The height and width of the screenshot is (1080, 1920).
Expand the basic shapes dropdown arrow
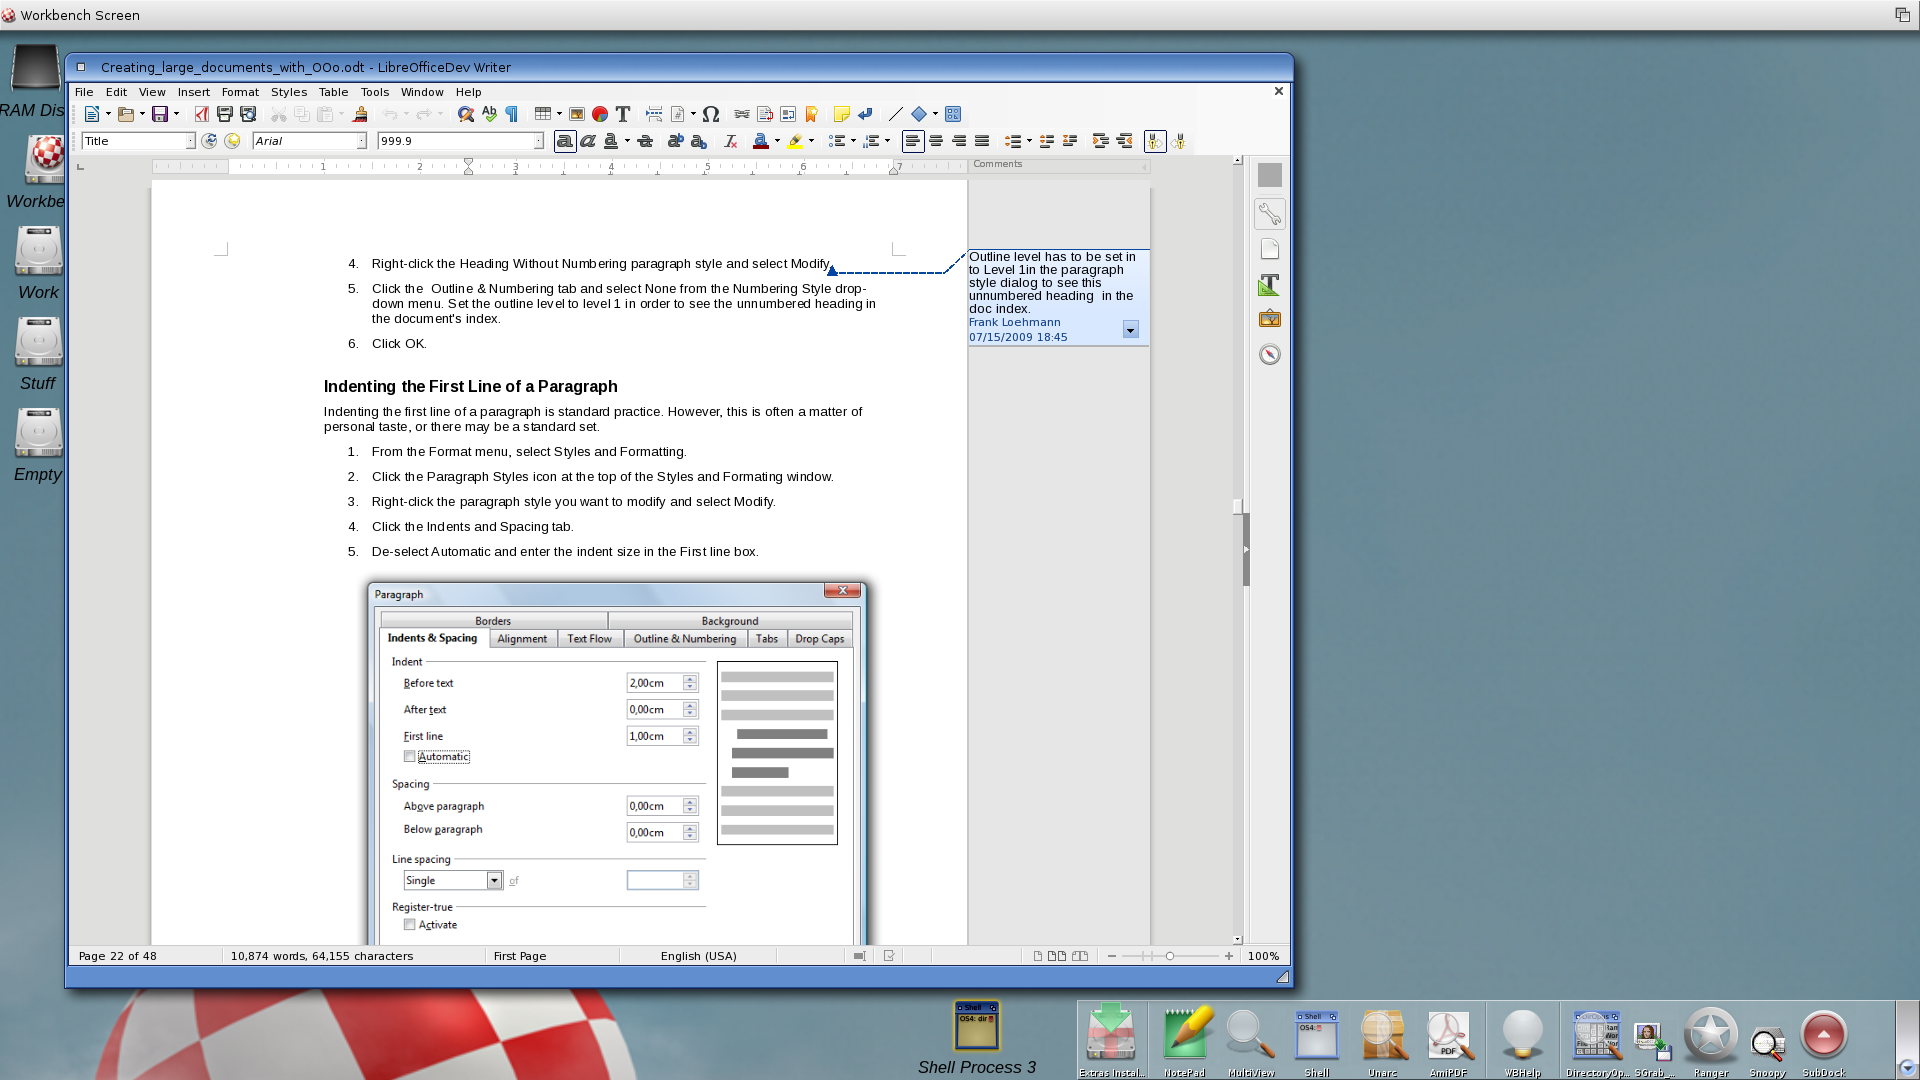point(935,114)
